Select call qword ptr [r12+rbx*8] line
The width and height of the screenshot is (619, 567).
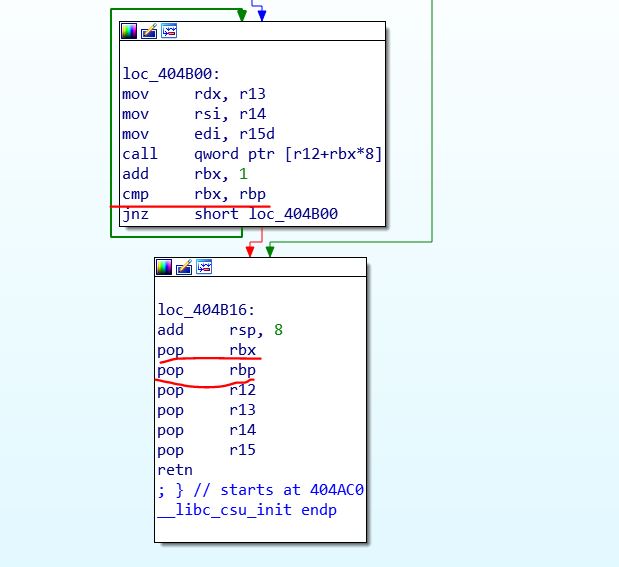point(252,154)
